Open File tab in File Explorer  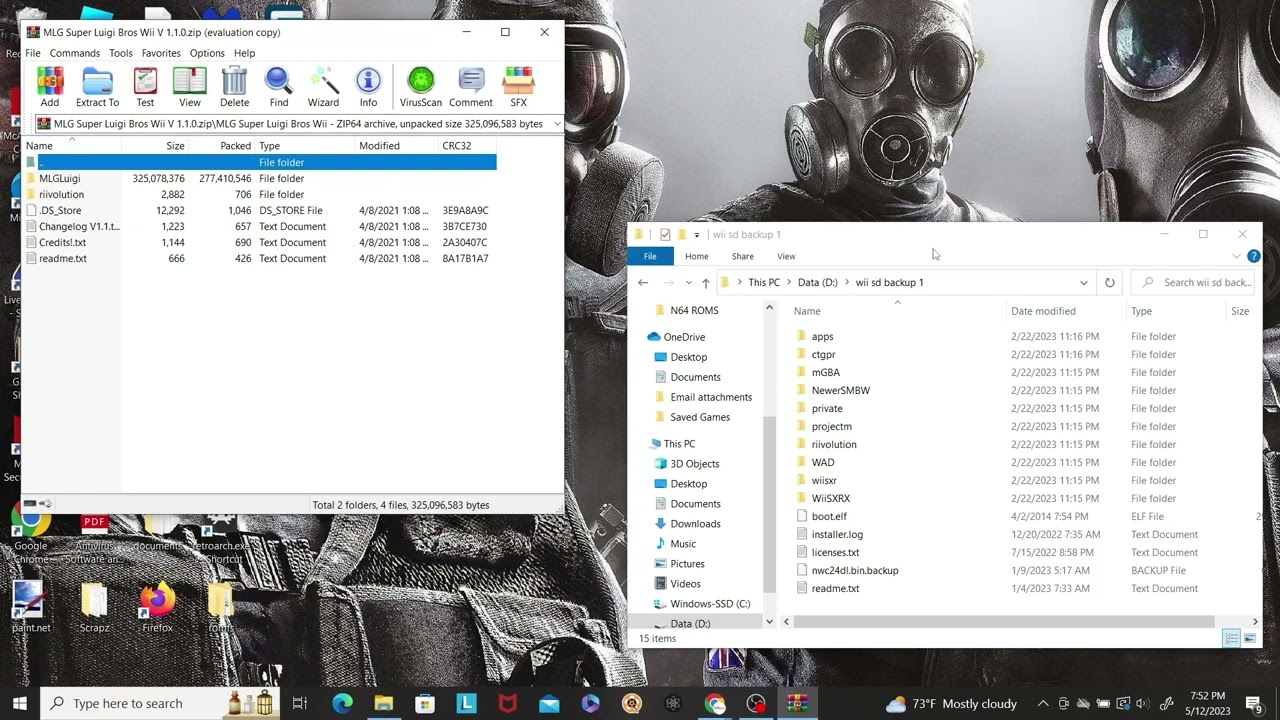pos(650,256)
